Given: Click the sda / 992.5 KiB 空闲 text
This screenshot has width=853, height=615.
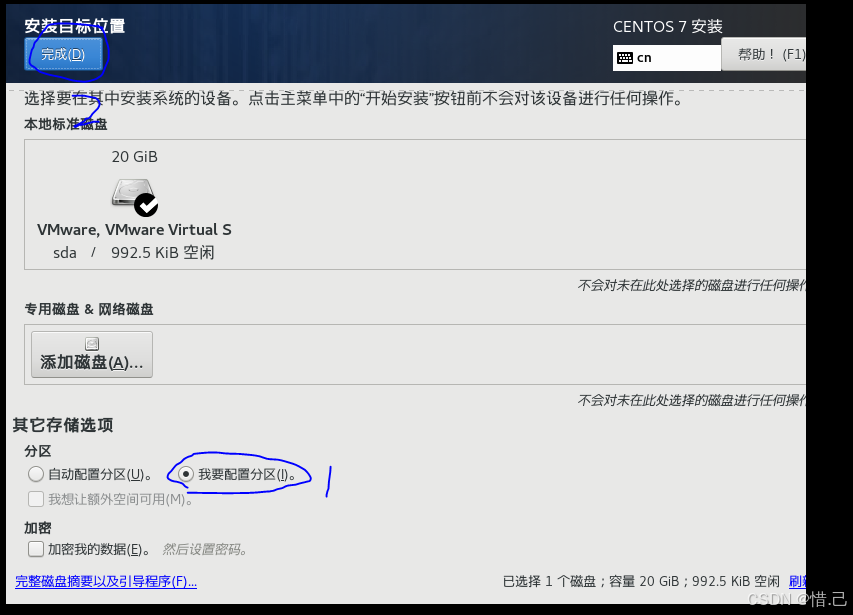Looking at the screenshot, I should click(134, 252).
